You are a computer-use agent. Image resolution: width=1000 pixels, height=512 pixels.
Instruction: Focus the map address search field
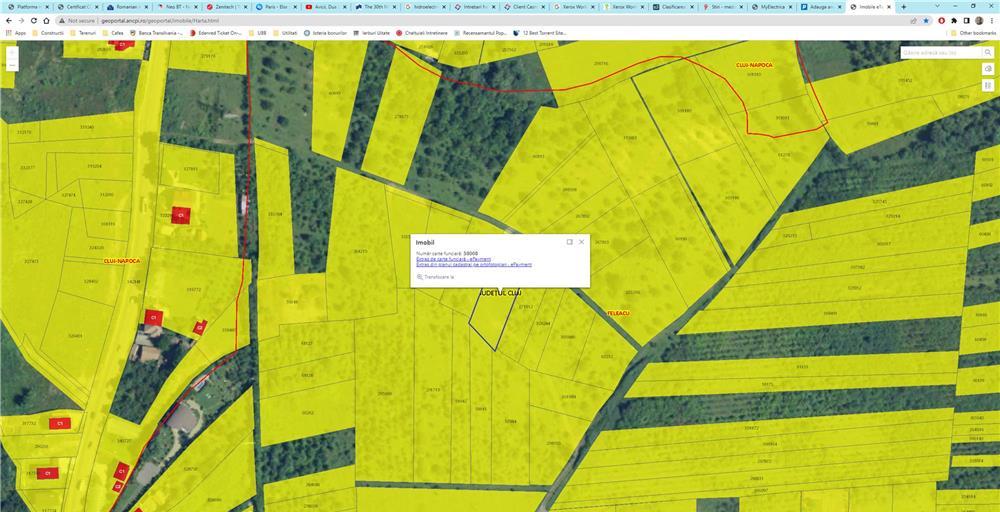pyautogui.click(x=941, y=53)
